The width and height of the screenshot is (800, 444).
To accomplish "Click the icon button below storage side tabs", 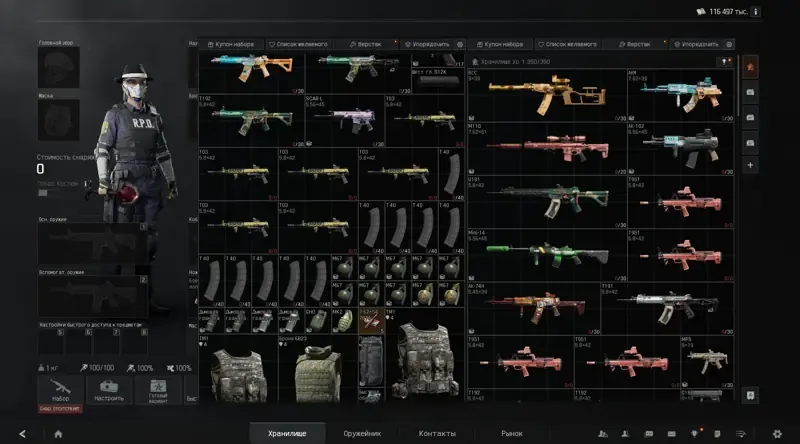I will pos(750,396).
